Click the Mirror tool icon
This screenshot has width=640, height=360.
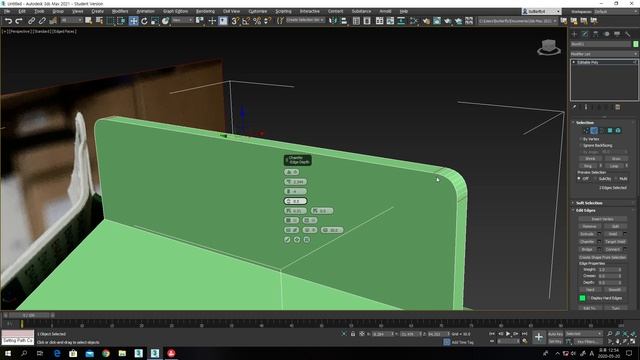(x=333, y=20)
